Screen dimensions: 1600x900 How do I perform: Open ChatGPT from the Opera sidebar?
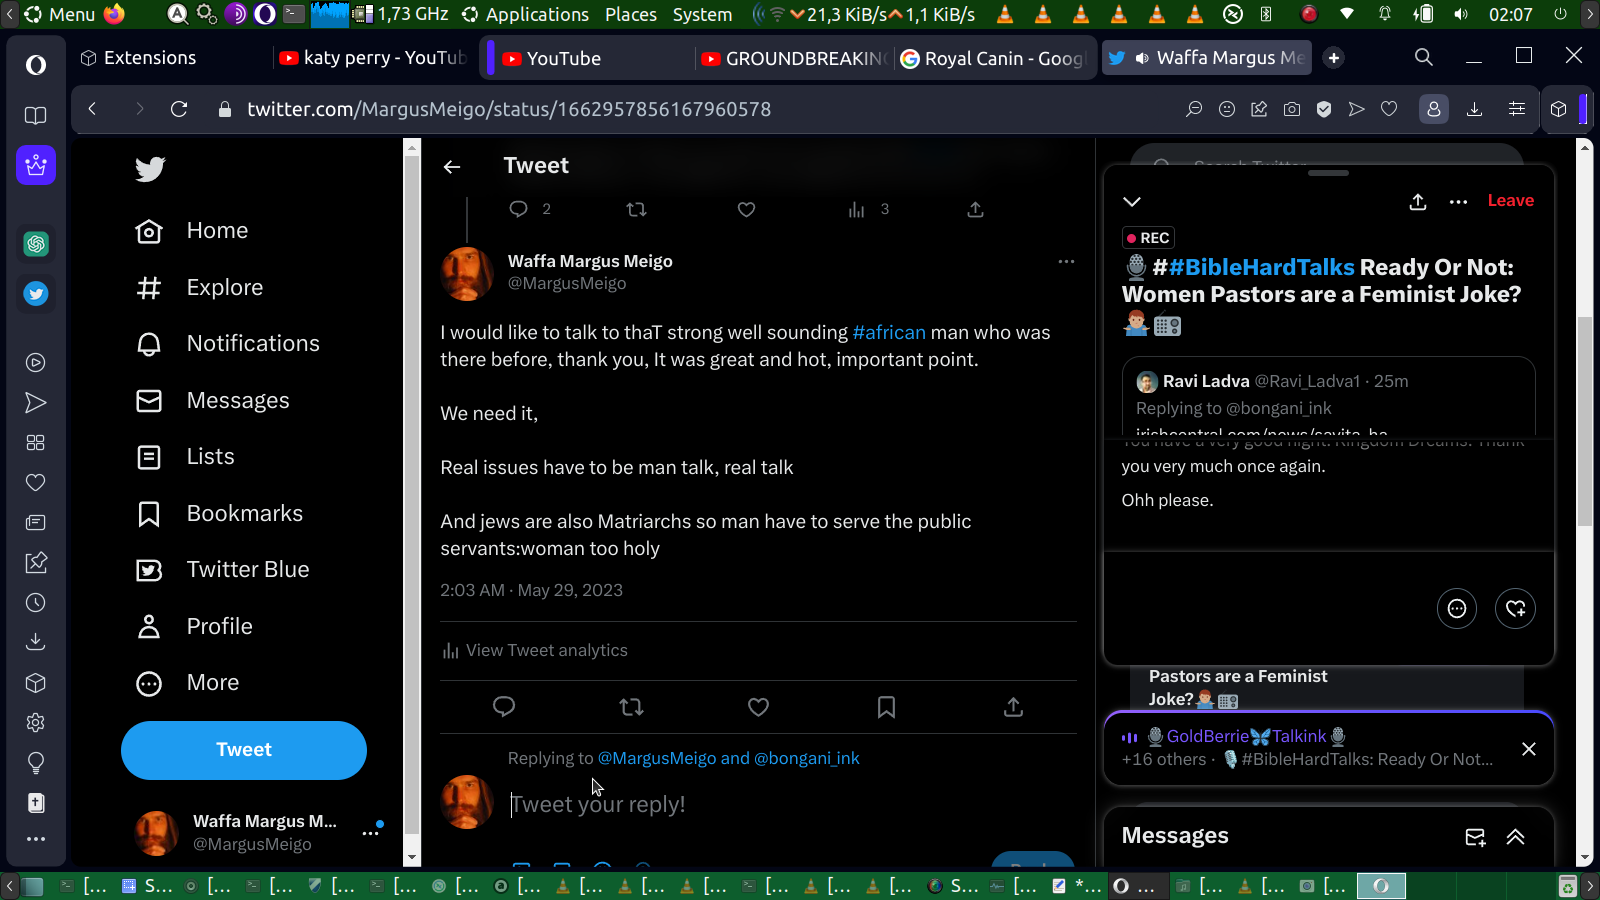pos(36,243)
